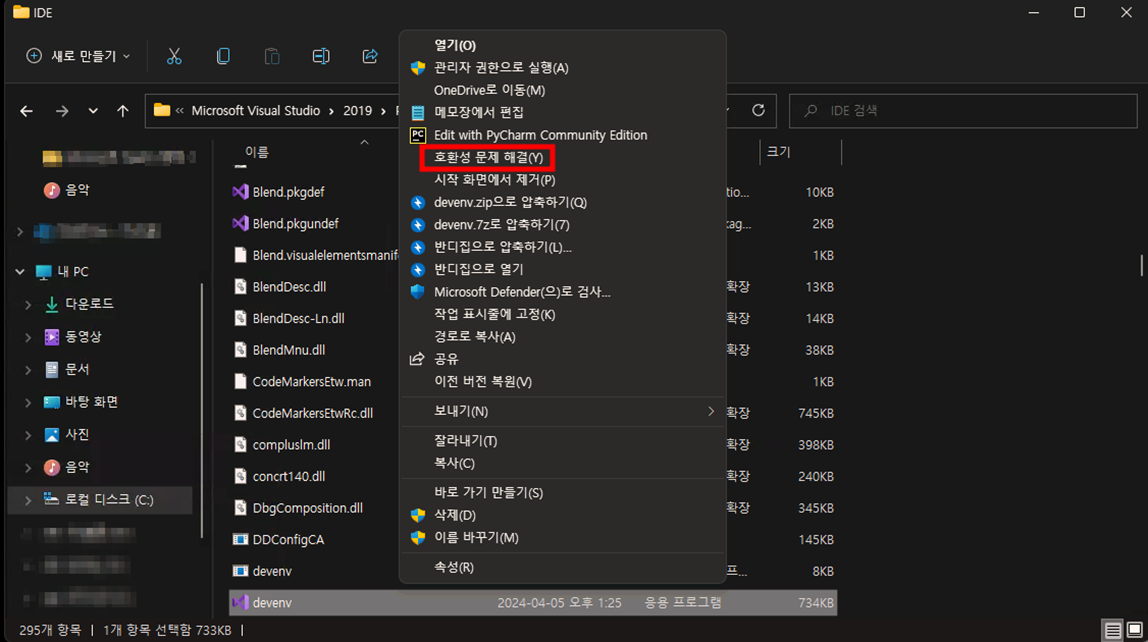Select the BlendDesc.dll file

point(289,287)
